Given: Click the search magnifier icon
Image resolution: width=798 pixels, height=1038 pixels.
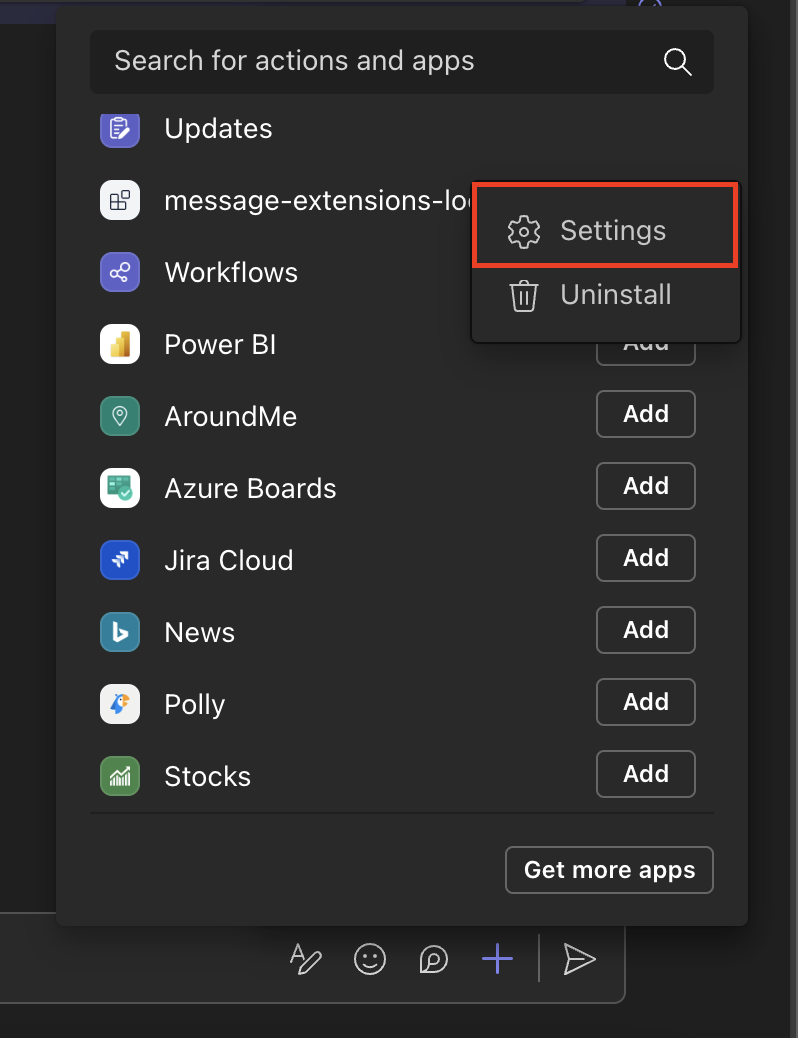Looking at the screenshot, I should pos(677,62).
